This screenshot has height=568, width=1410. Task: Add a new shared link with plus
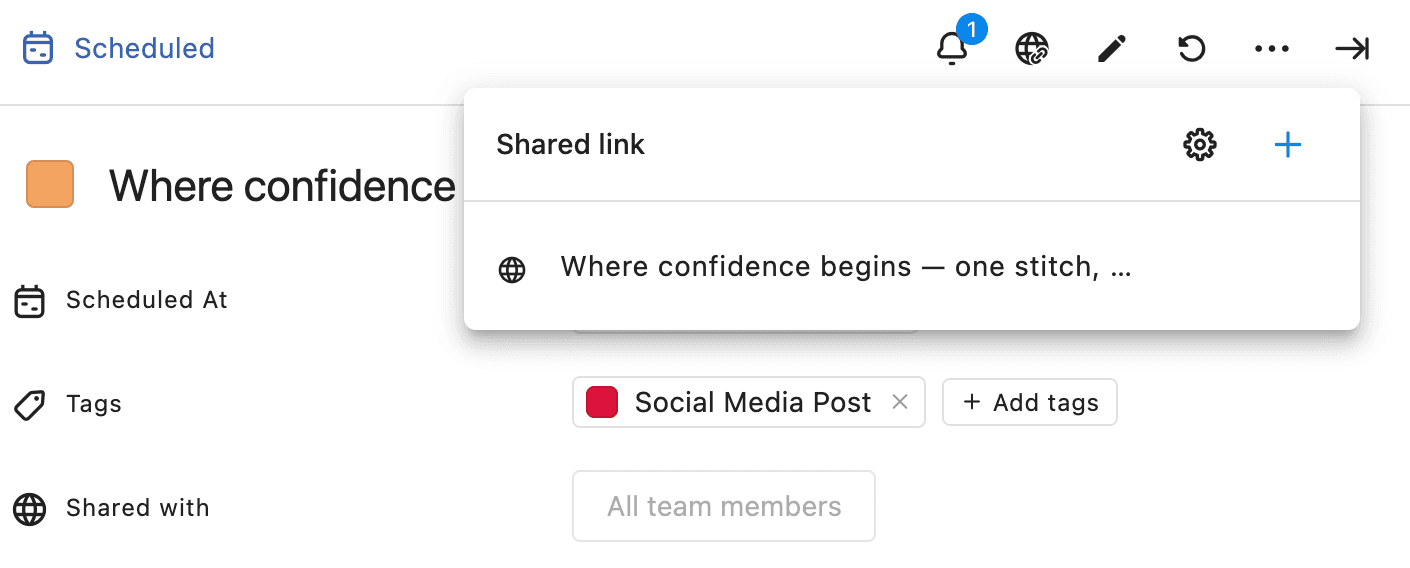(x=1287, y=145)
